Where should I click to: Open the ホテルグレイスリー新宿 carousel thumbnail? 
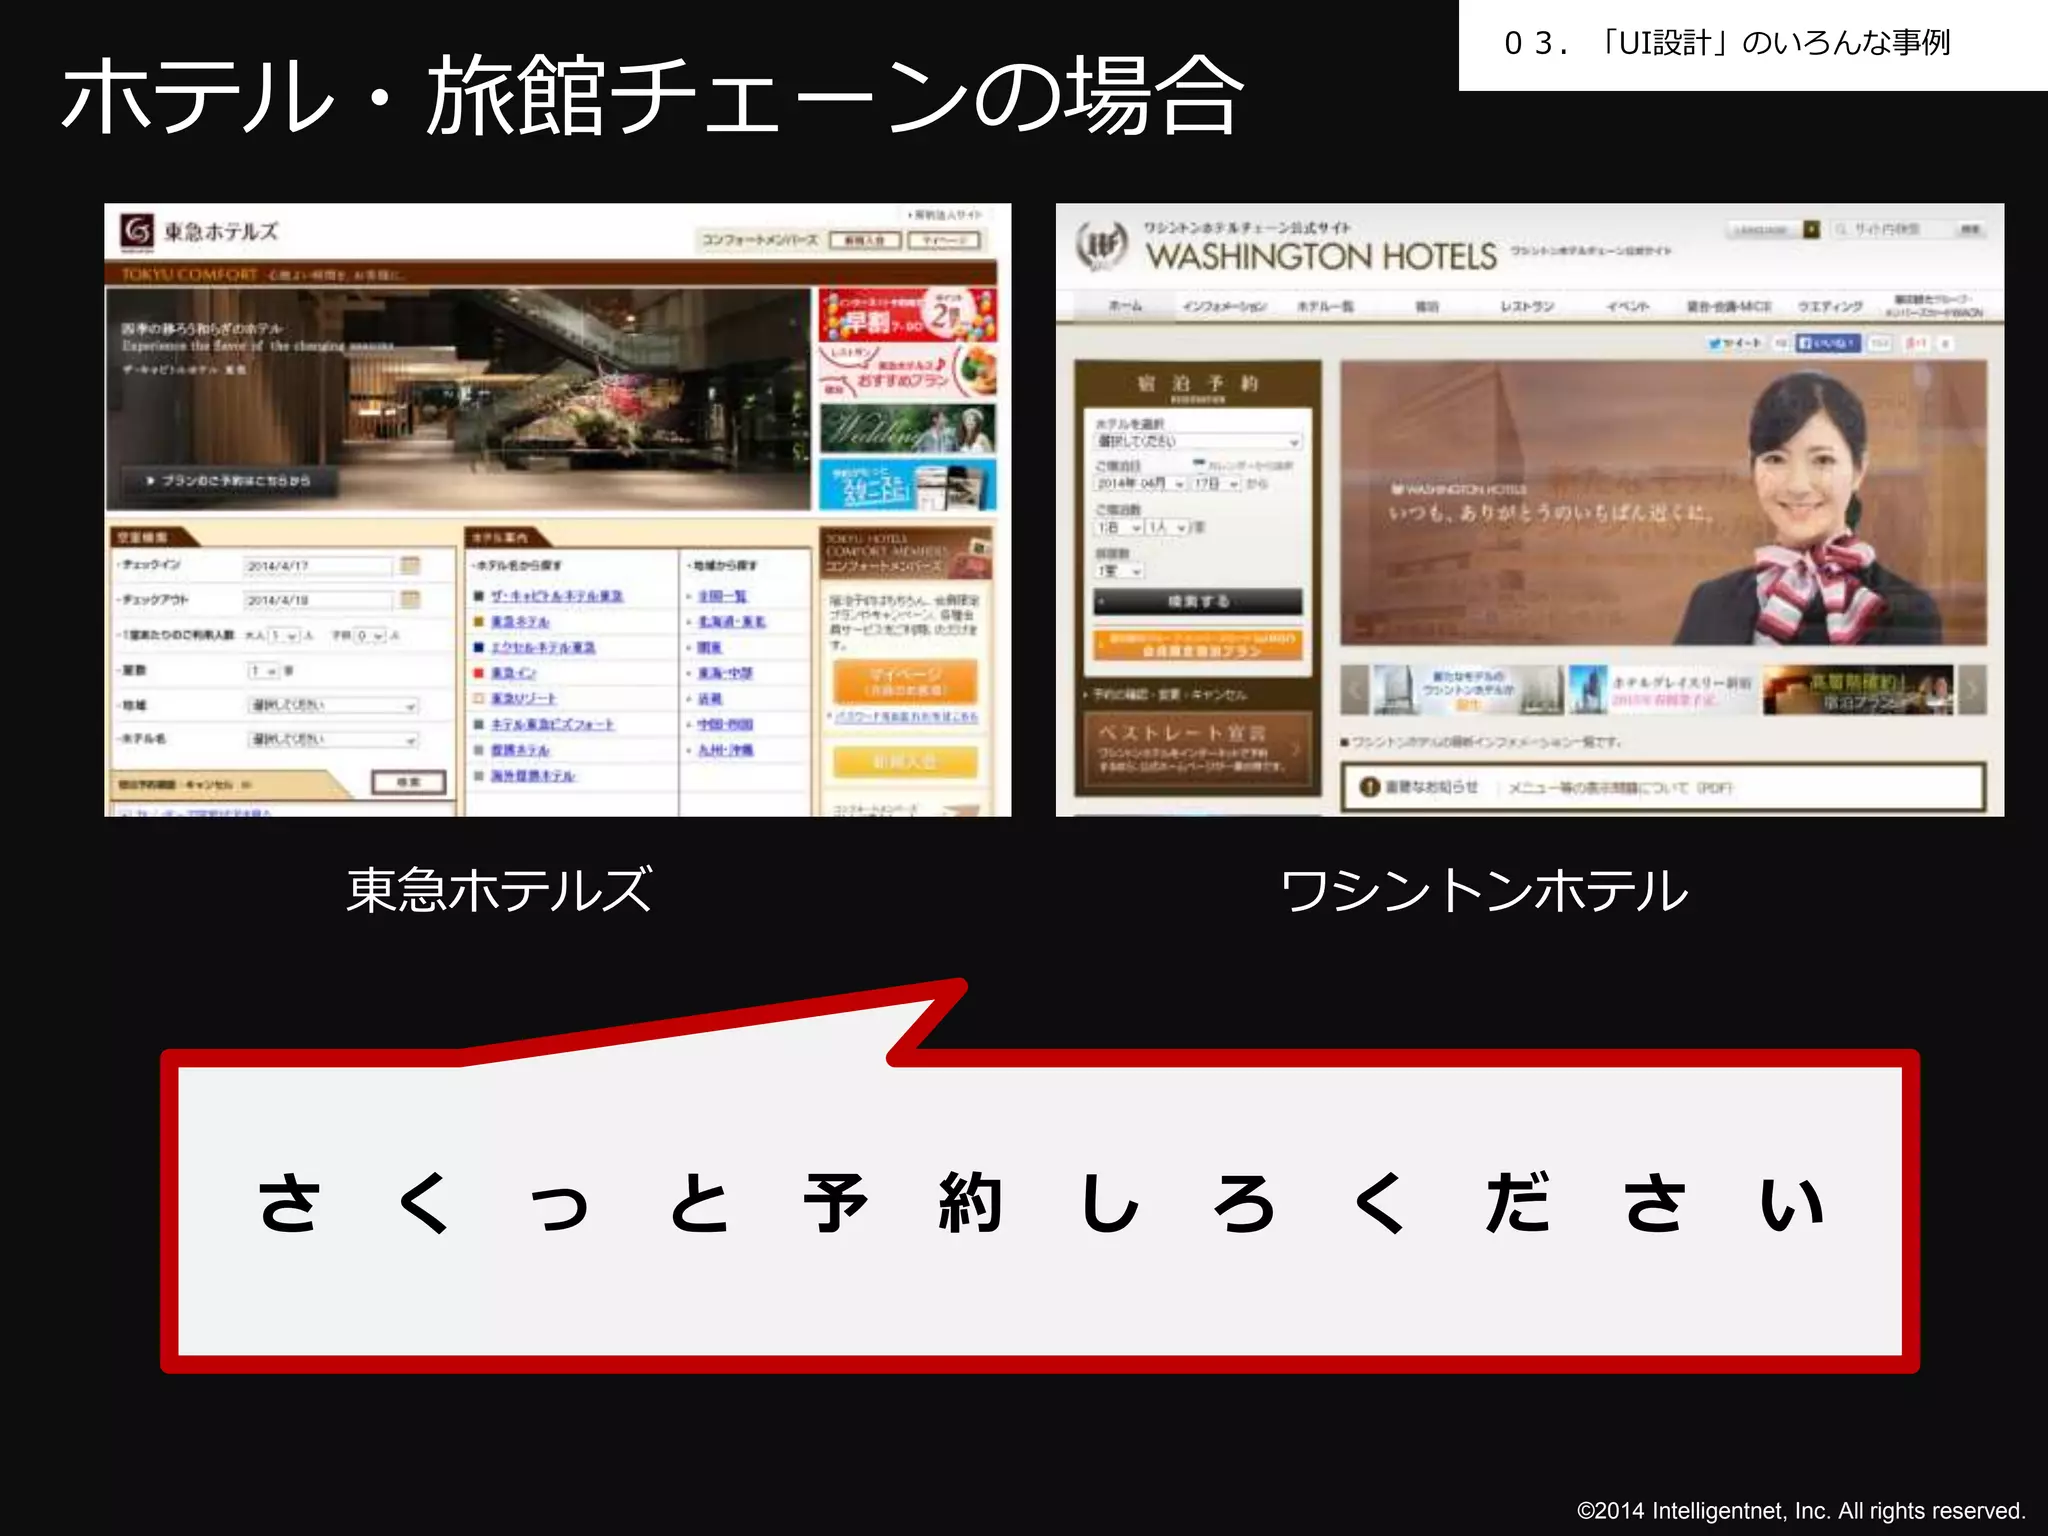pos(1662,690)
